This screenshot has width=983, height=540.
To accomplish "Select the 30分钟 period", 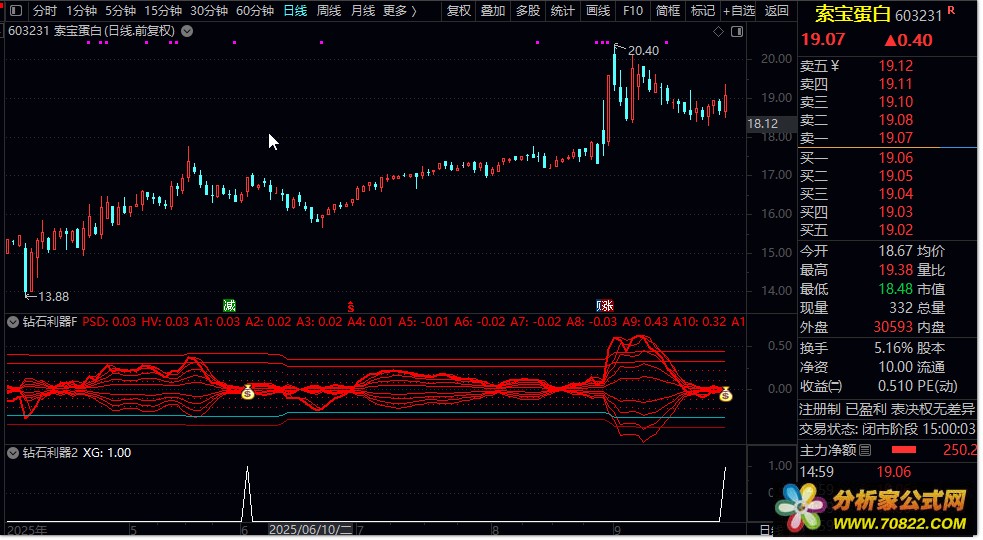I will pos(209,11).
